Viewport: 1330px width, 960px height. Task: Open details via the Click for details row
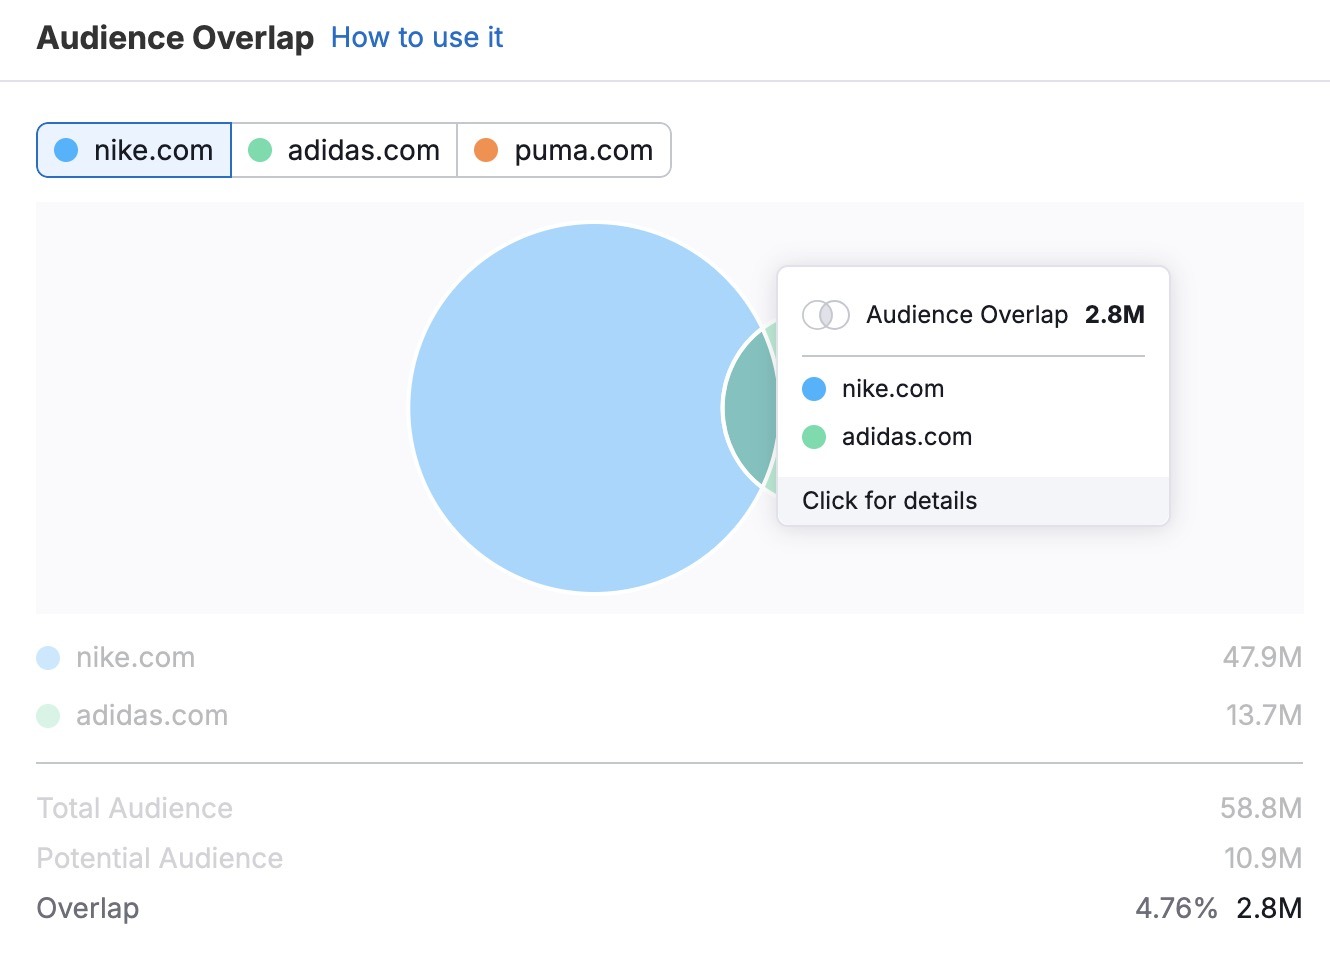click(x=888, y=500)
